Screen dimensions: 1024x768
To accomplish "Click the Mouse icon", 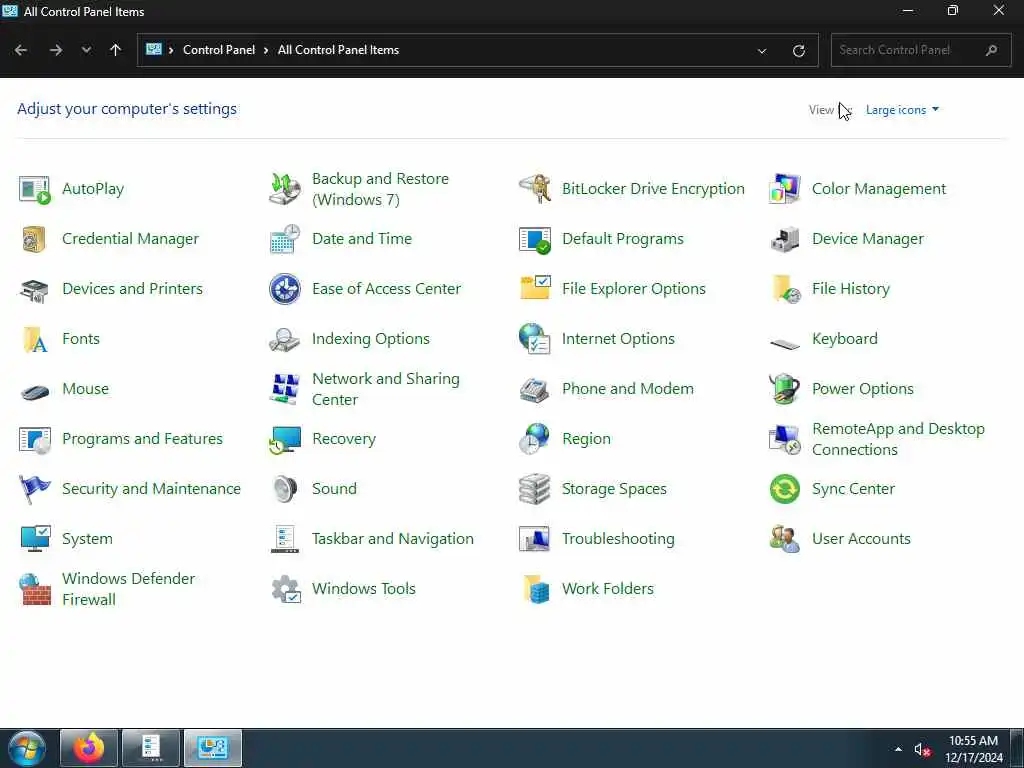I will [x=35, y=391].
